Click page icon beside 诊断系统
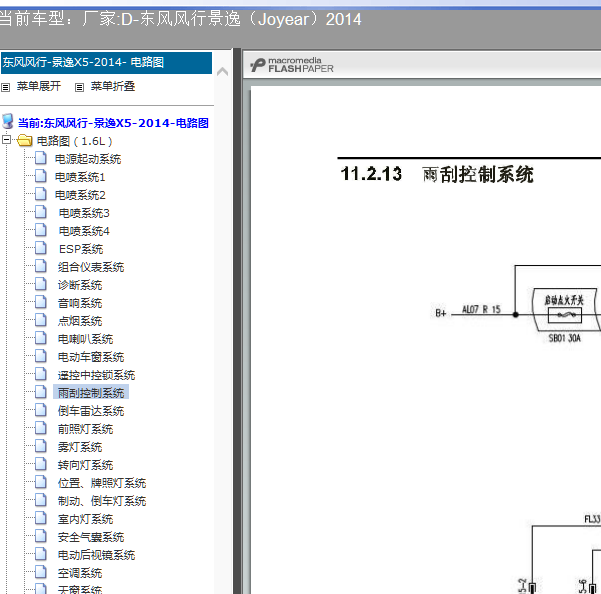The image size is (601, 594). point(41,284)
